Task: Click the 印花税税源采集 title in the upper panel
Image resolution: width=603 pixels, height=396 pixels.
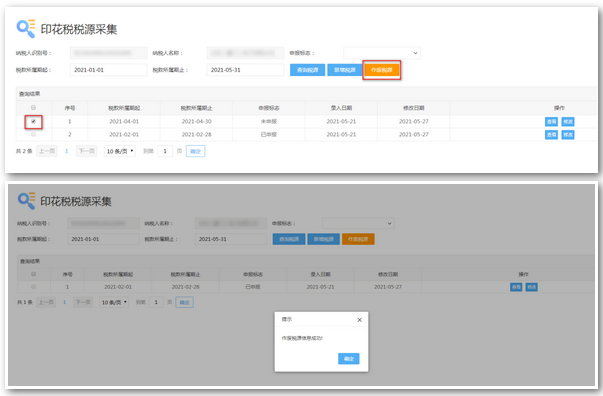Action: tap(79, 29)
